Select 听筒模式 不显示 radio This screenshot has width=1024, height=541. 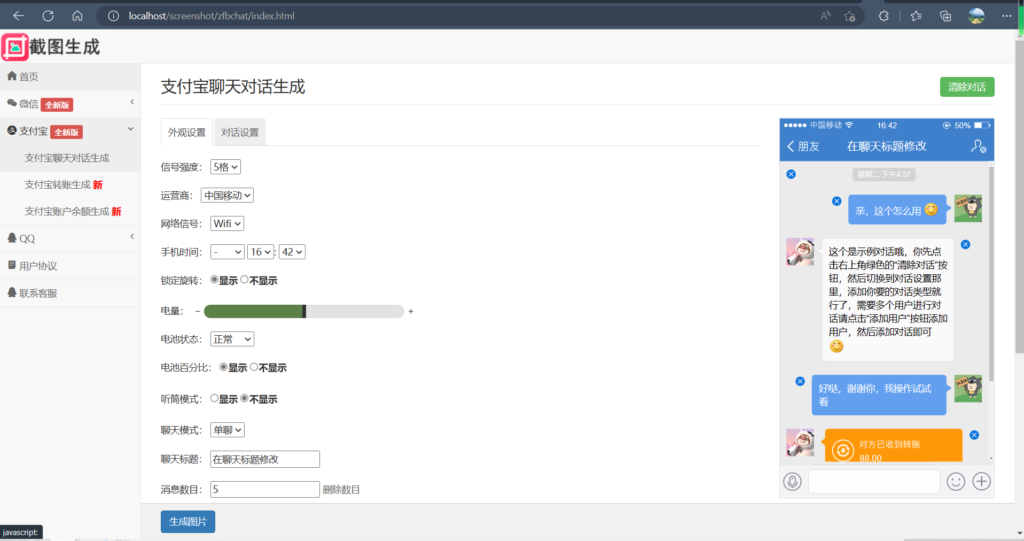pos(244,398)
